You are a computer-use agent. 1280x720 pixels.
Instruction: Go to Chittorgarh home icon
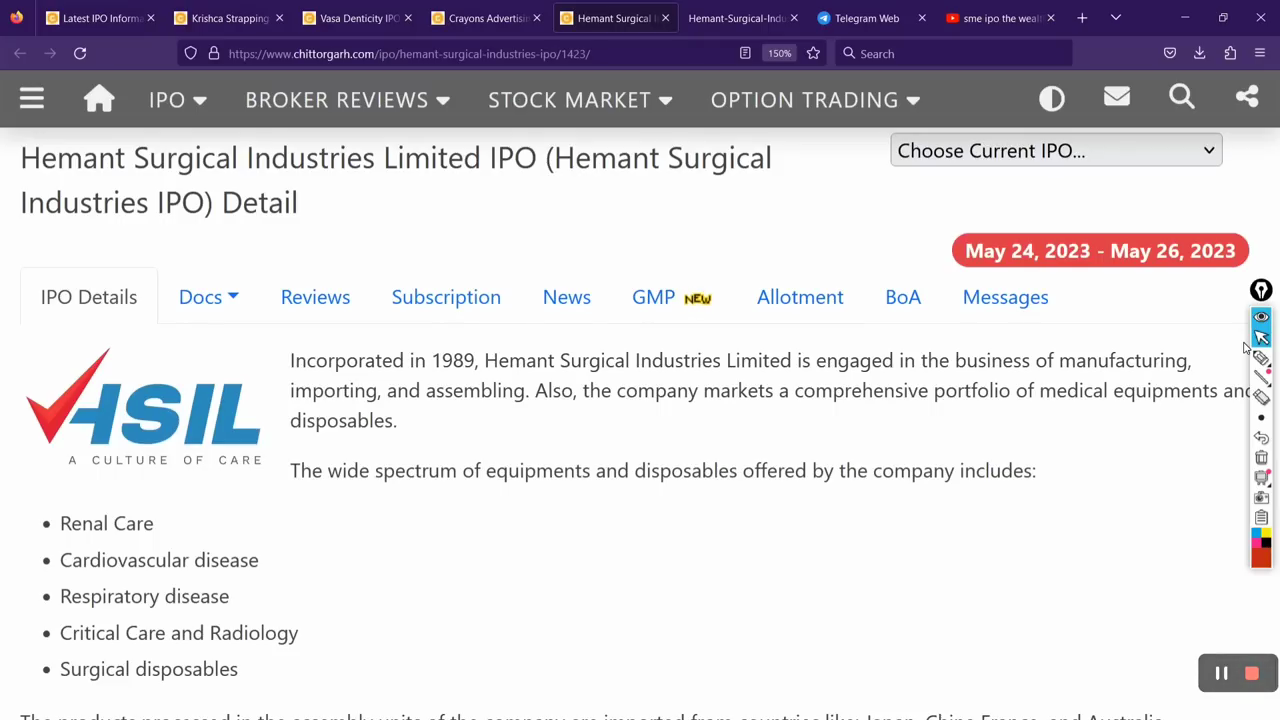pyautogui.click(x=99, y=98)
